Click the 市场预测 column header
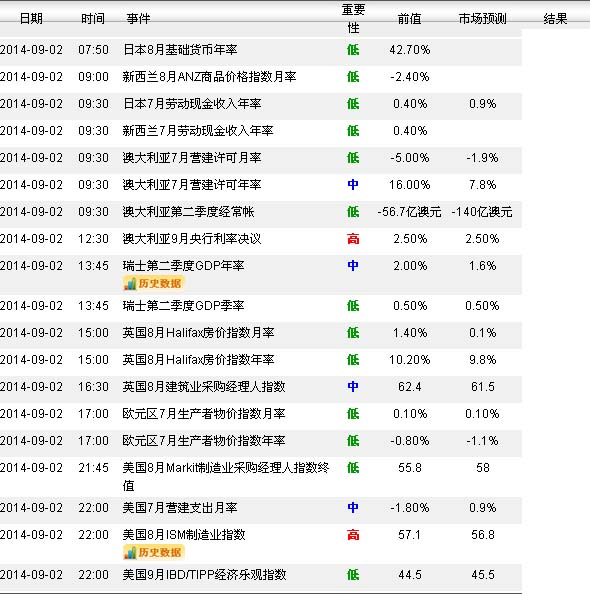This screenshot has height=596, width=590. point(482,18)
